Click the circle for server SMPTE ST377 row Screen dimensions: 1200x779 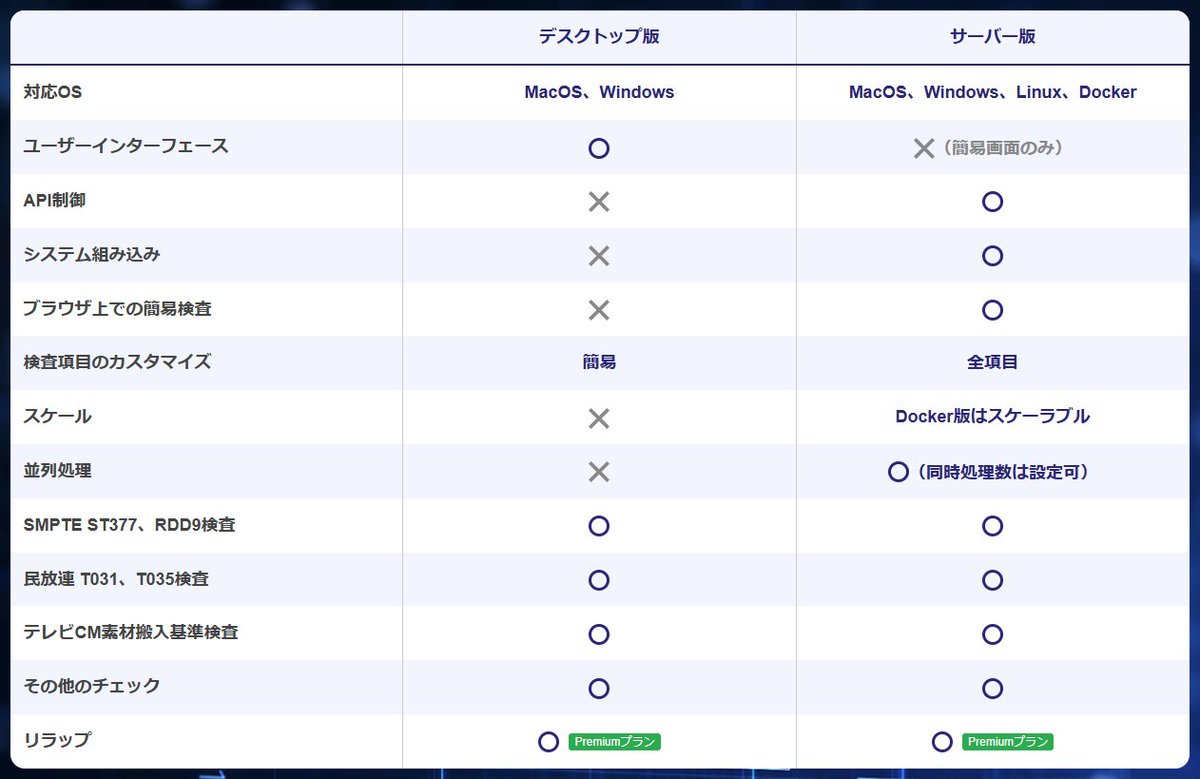992,526
